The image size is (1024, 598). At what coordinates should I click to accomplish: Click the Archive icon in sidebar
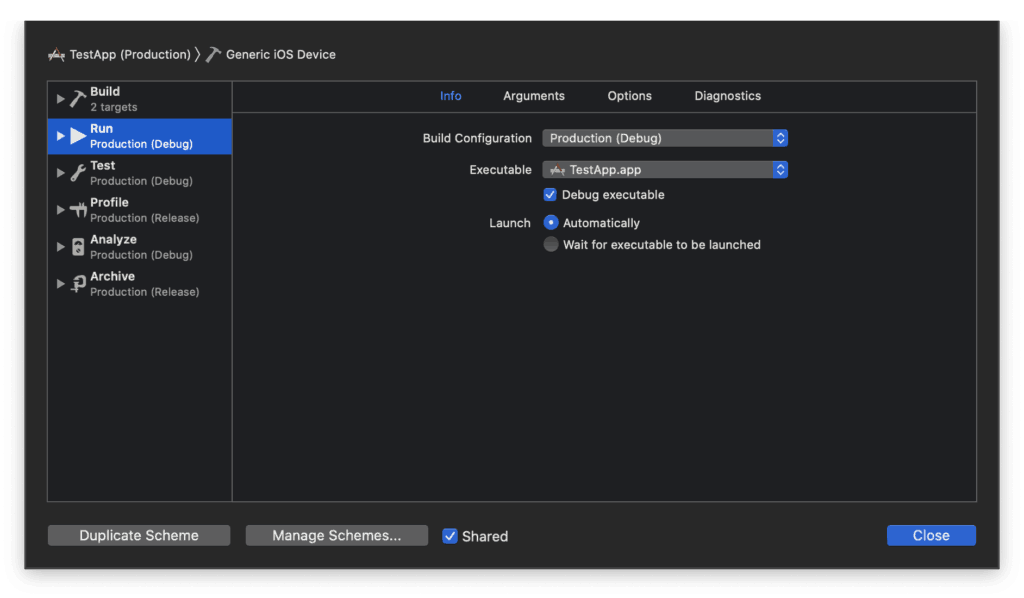click(78, 284)
